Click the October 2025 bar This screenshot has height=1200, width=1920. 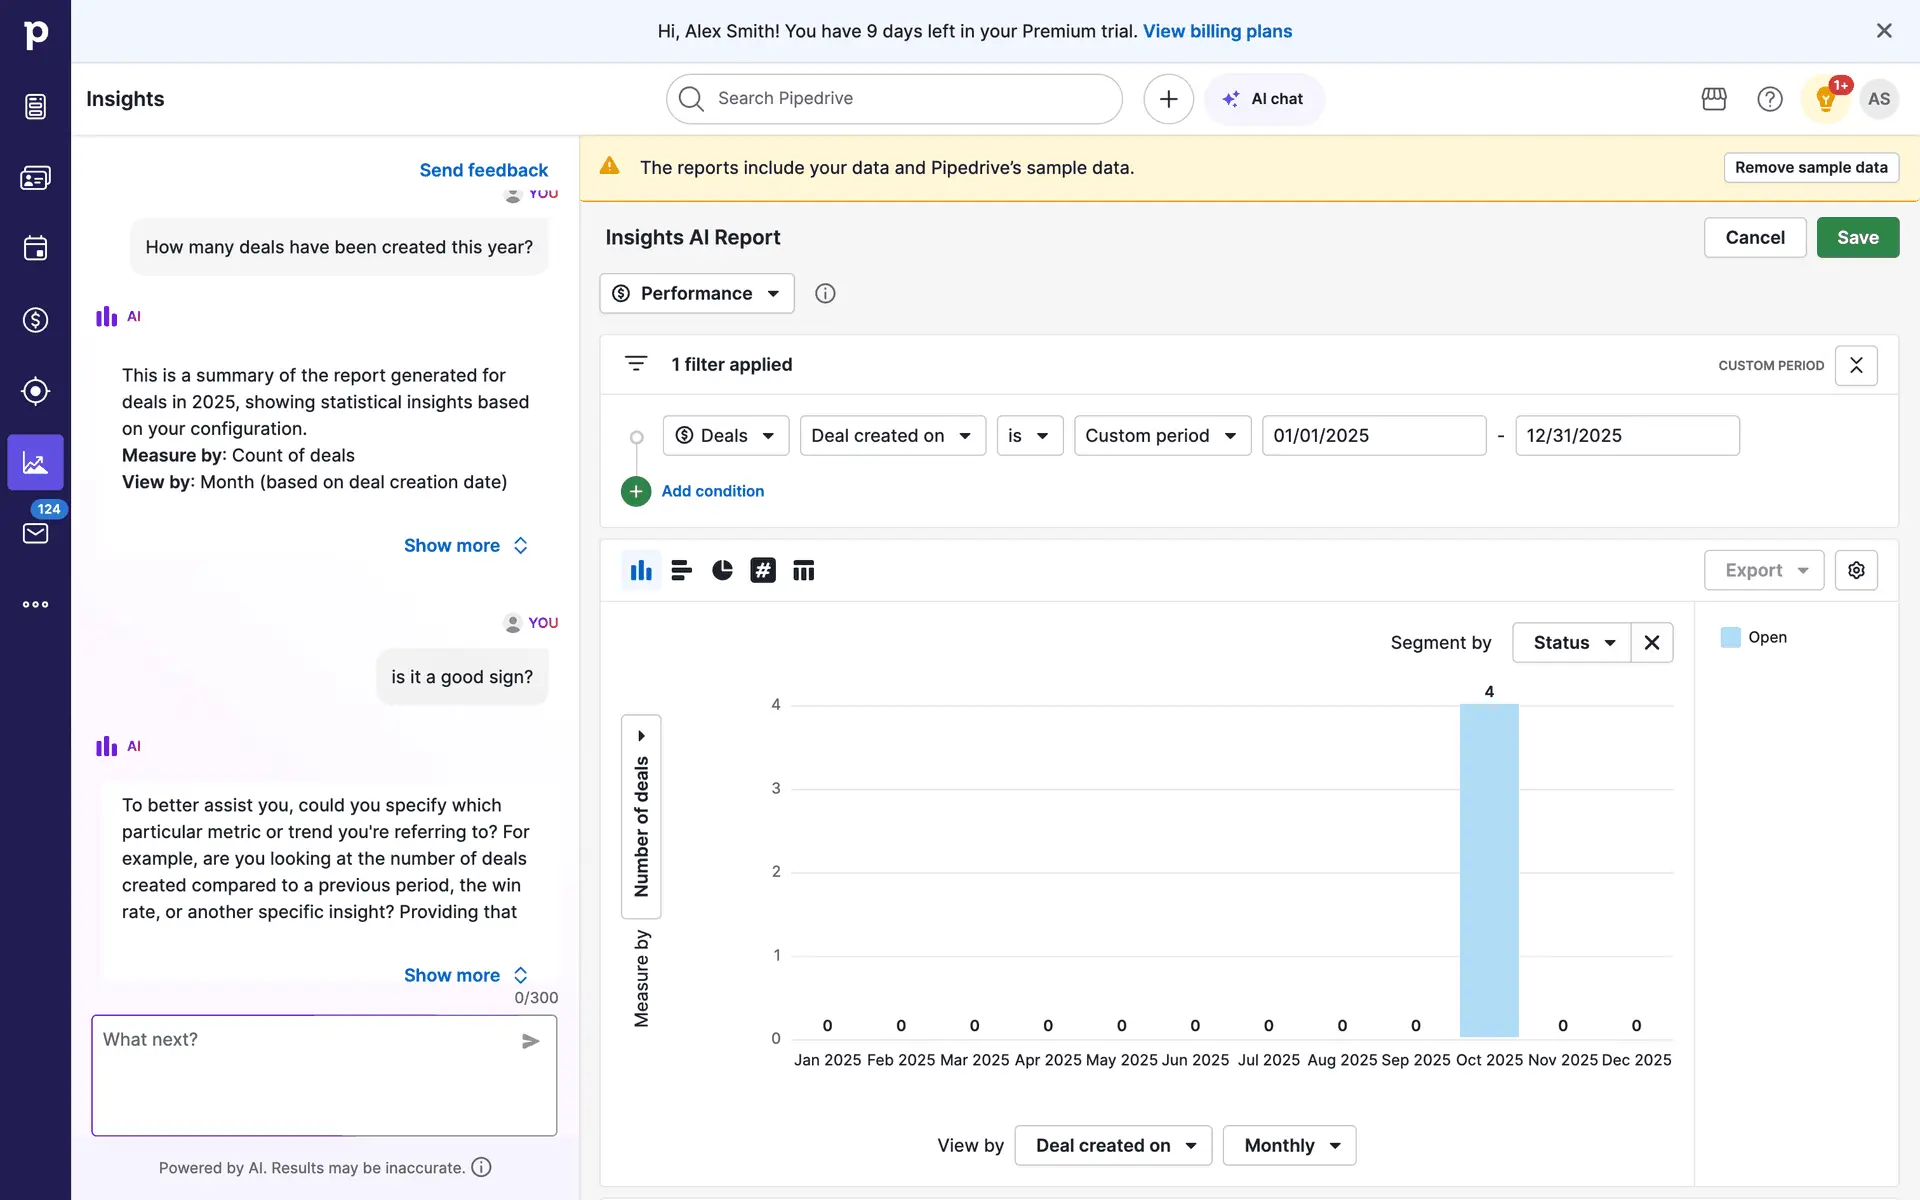click(1488, 870)
